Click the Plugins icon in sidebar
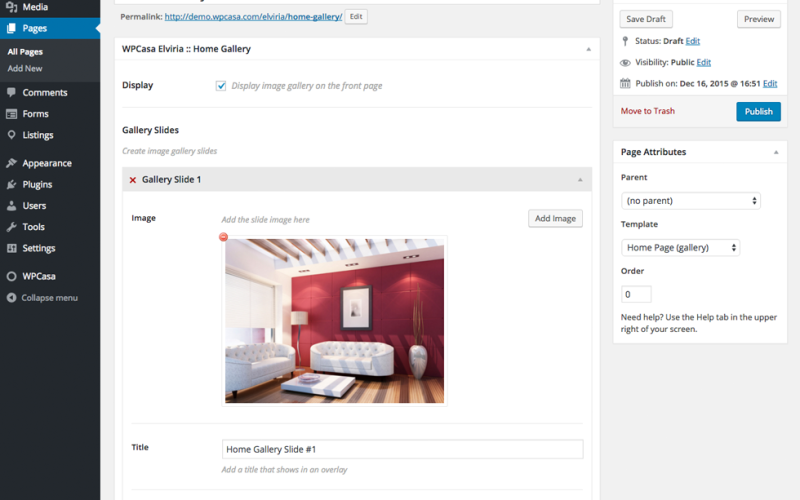Viewport: 800px width, 500px height. click(x=11, y=185)
